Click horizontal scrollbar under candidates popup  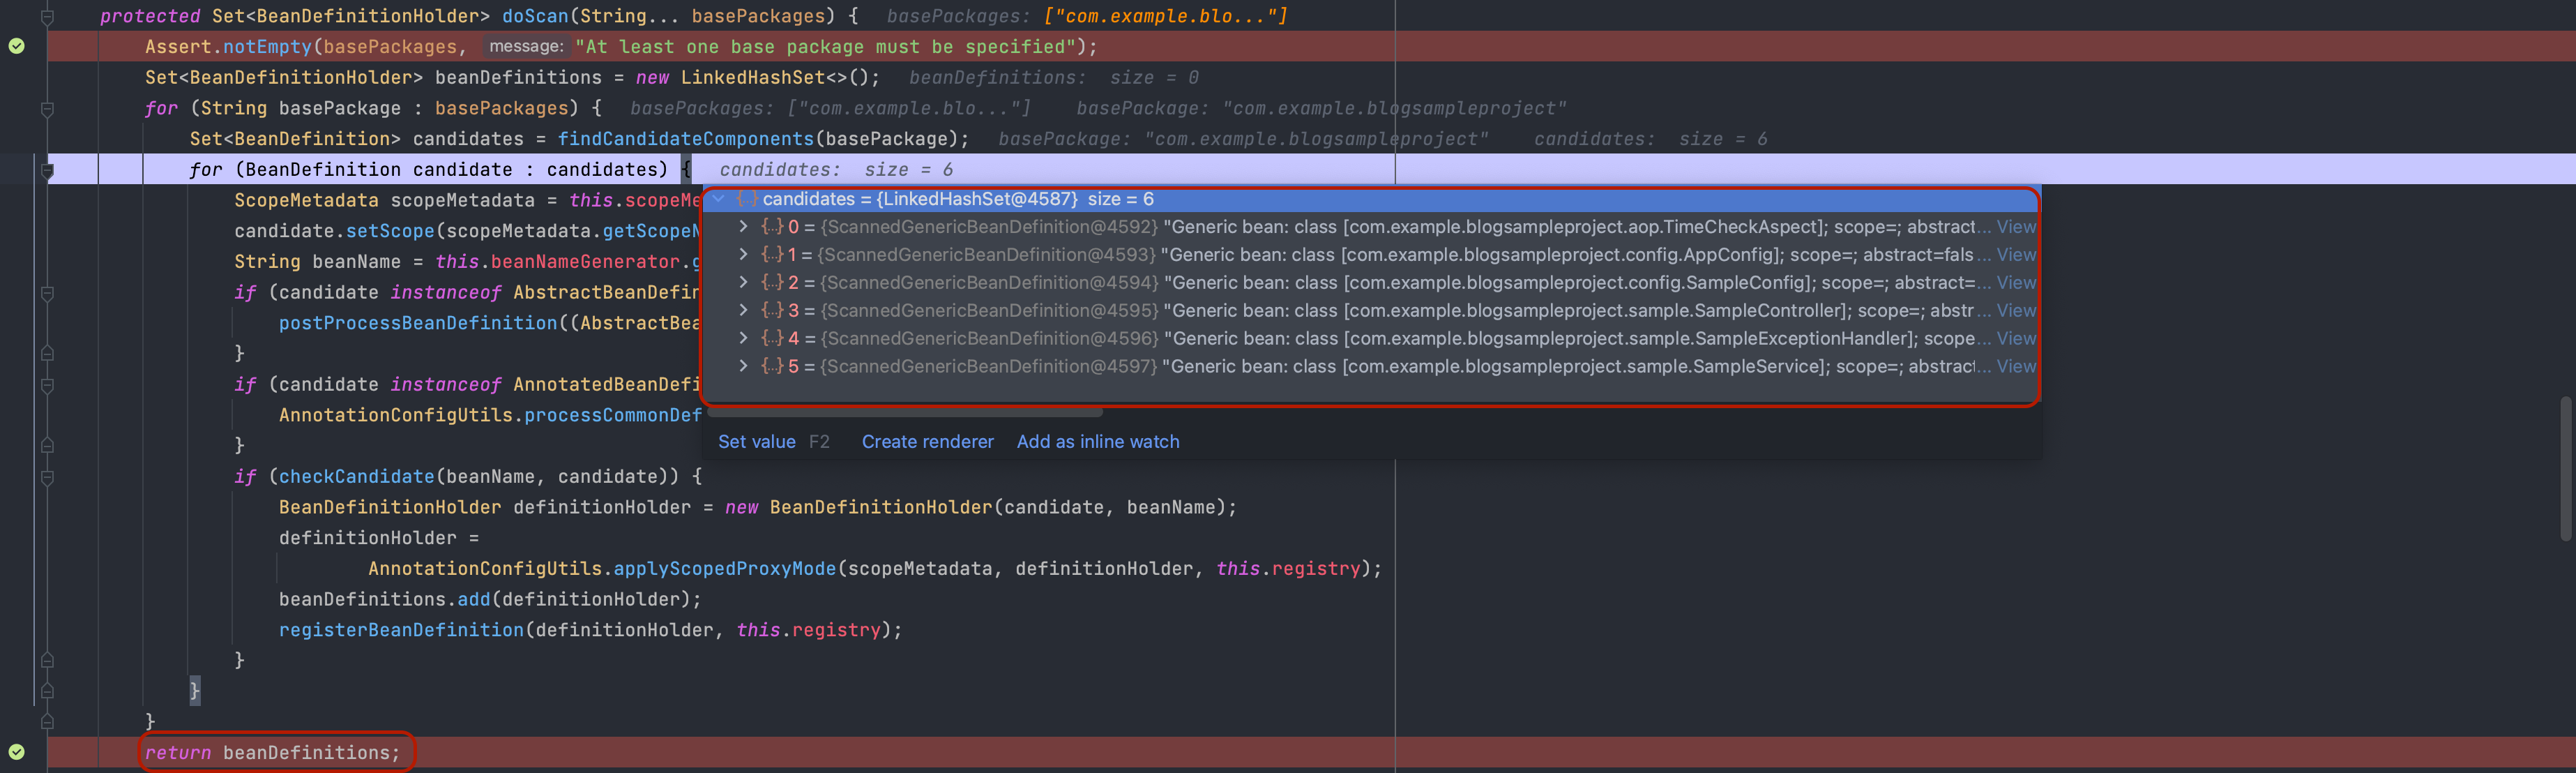[x=905, y=411]
